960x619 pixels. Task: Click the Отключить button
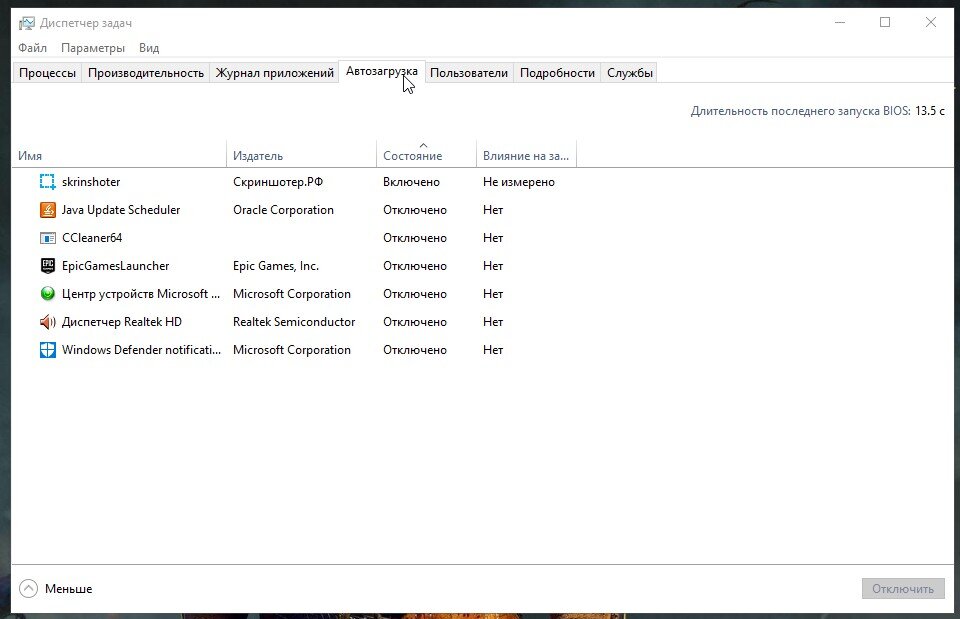[x=903, y=589]
